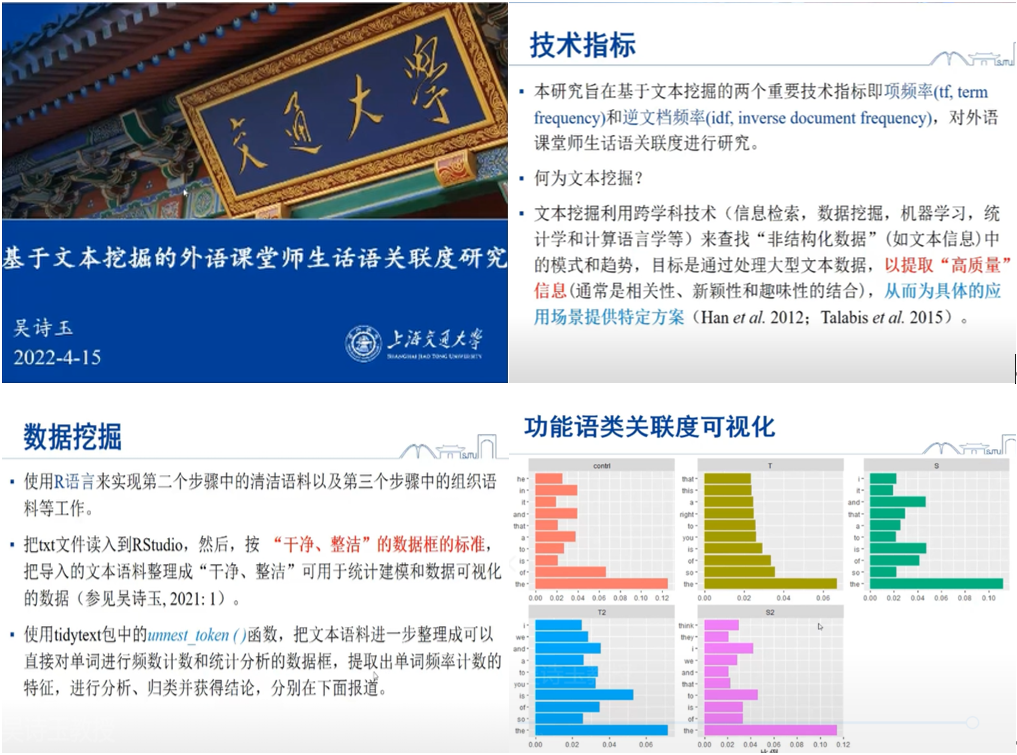Image resolution: width=1017 pixels, height=755 pixels.
Task: Select the T2 chart panel header
Action: tap(601, 611)
